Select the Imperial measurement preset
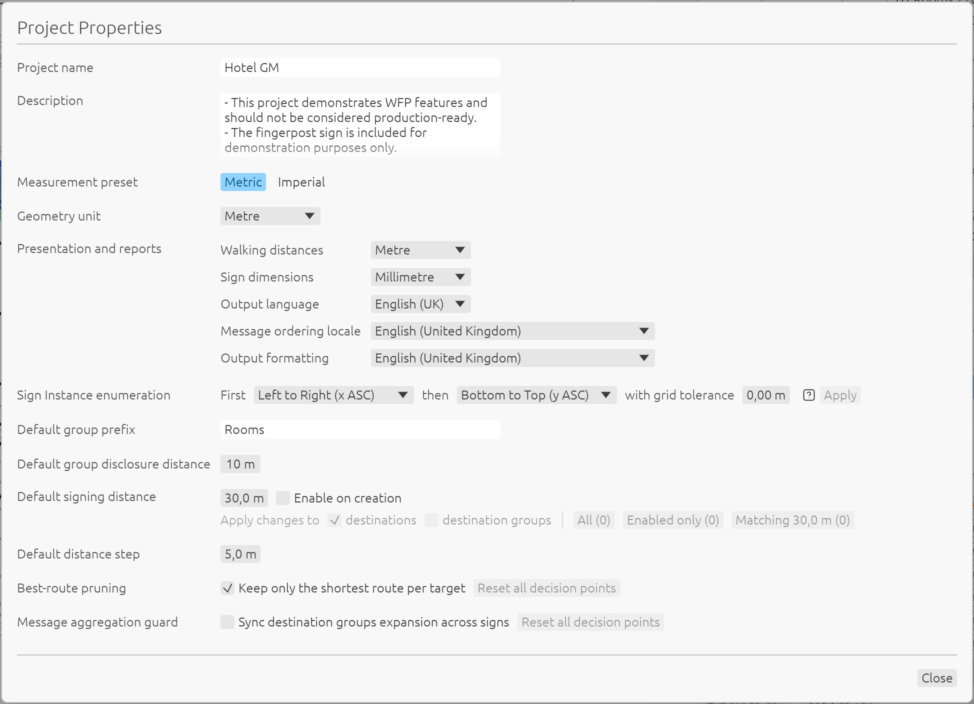The width and height of the screenshot is (974, 704). (301, 182)
